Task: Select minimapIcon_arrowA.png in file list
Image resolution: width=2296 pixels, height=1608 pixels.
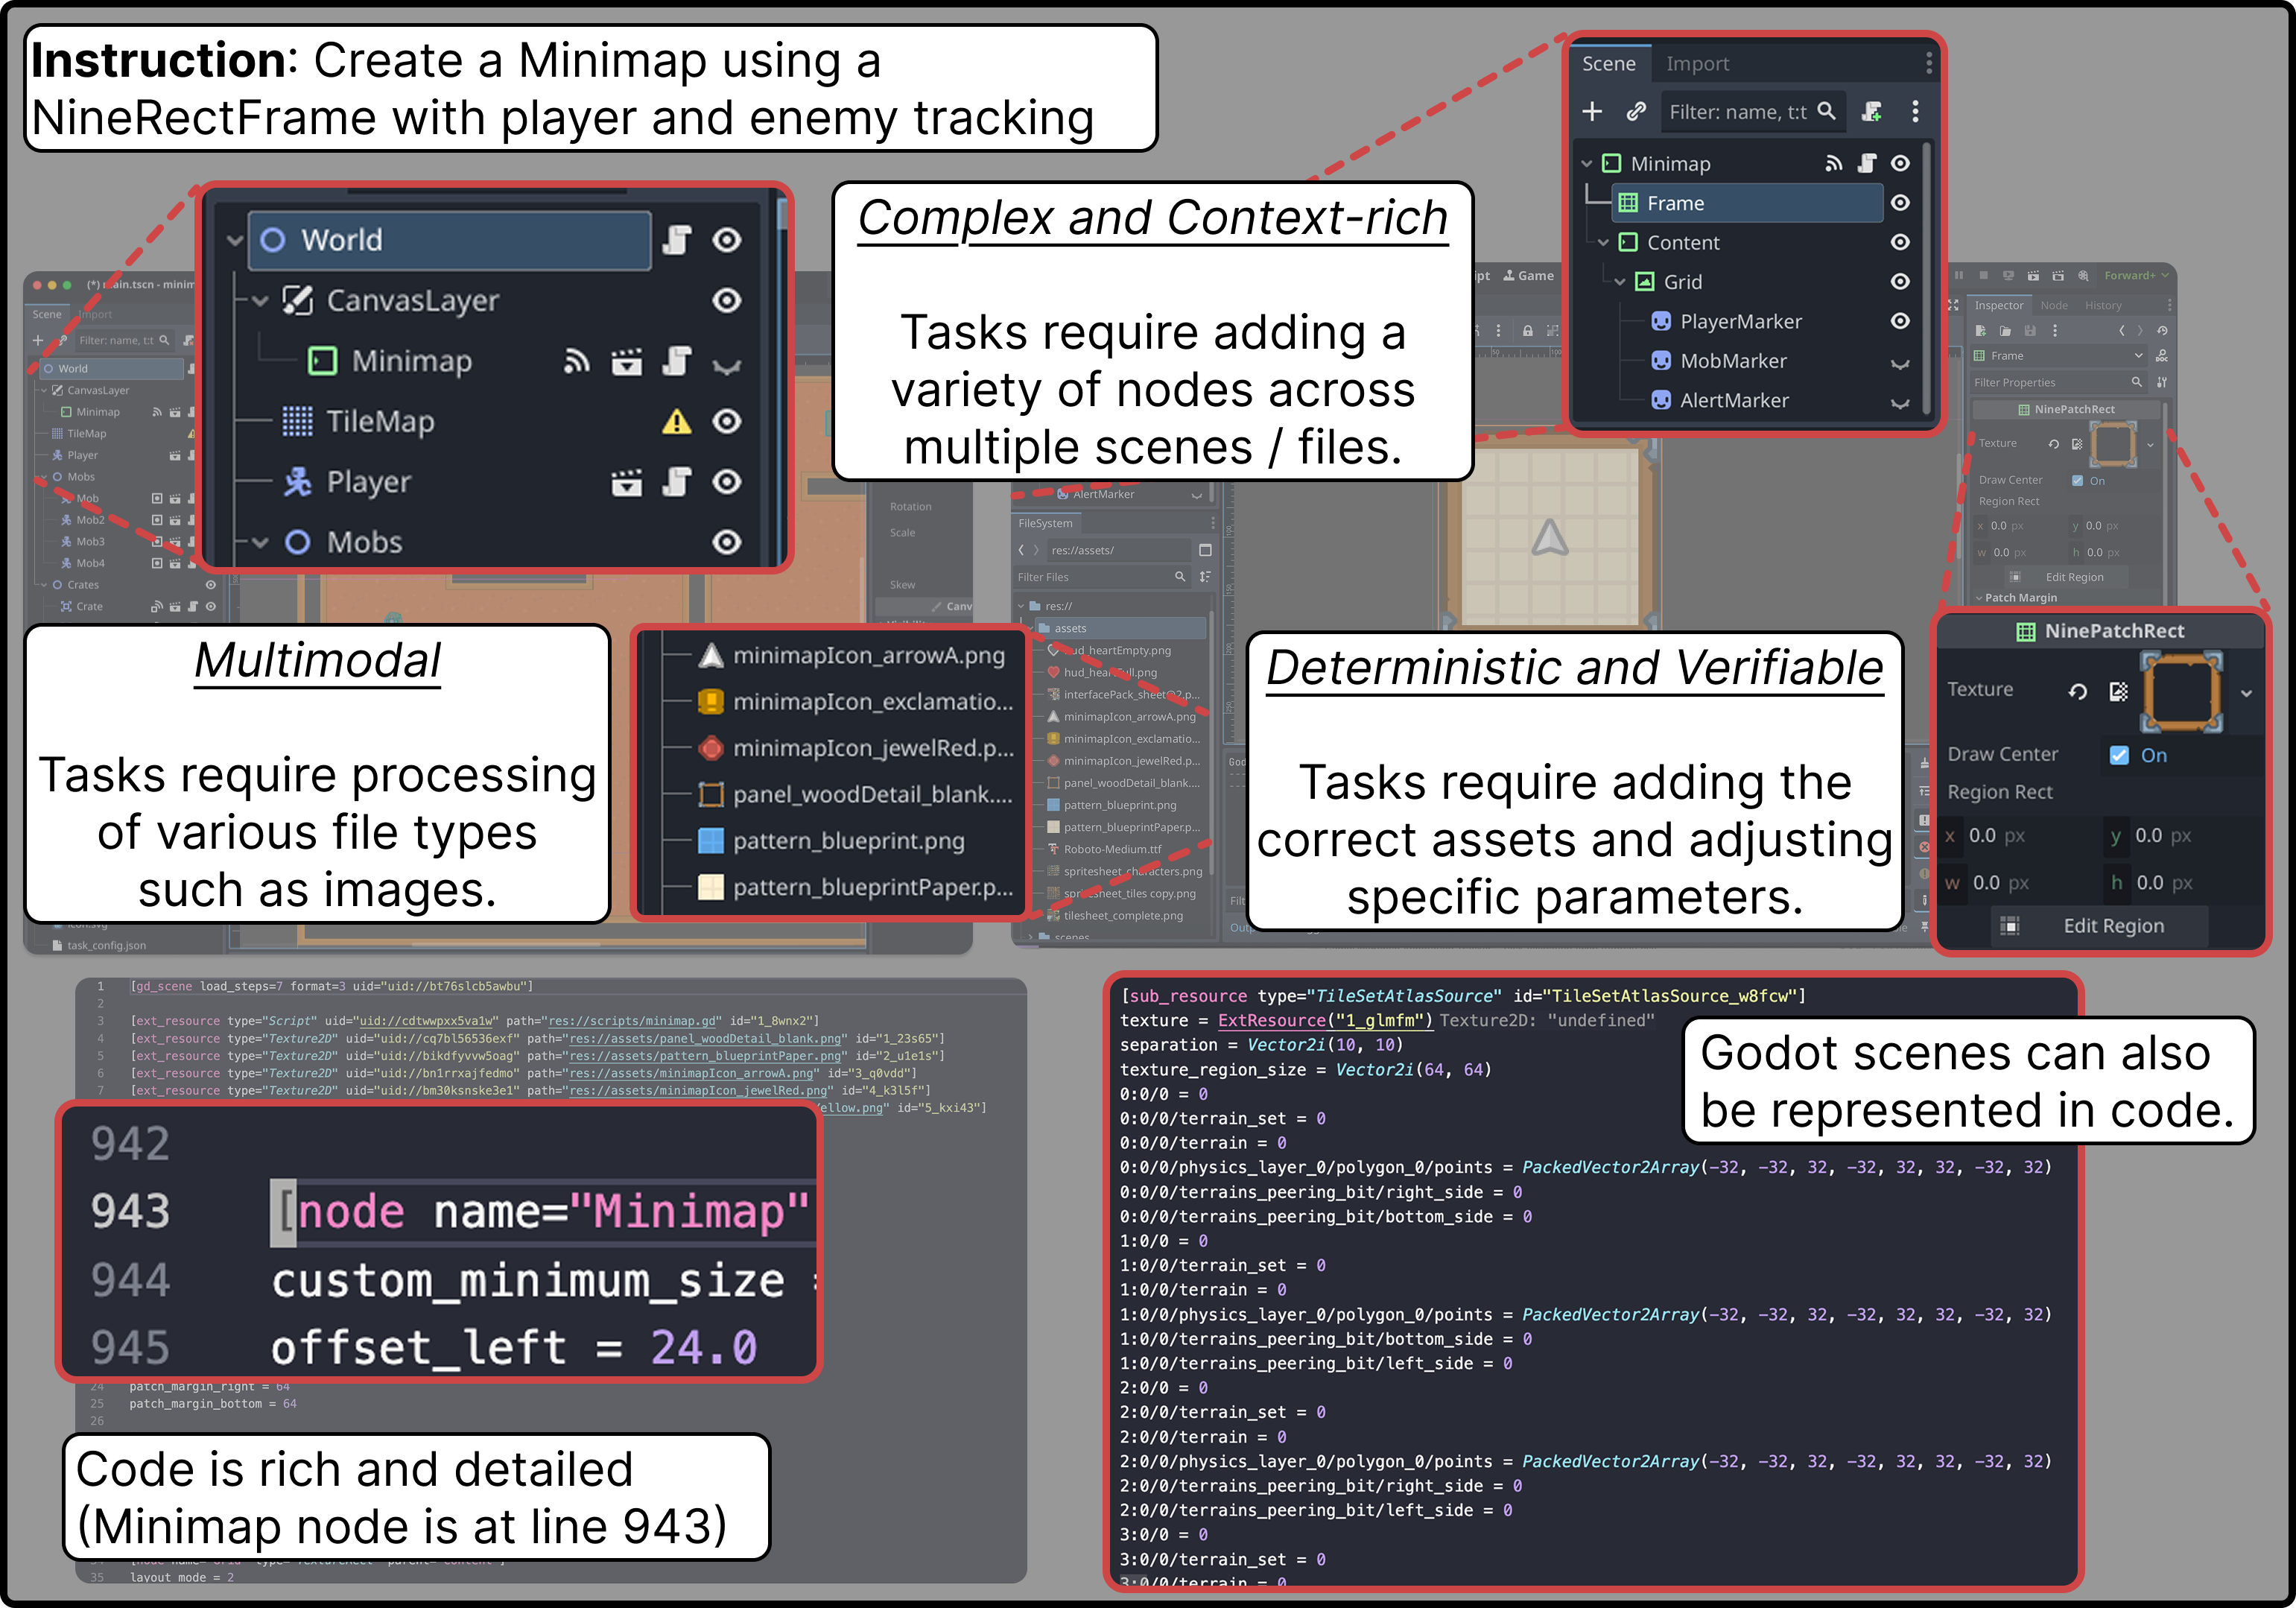Action: (868, 656)
